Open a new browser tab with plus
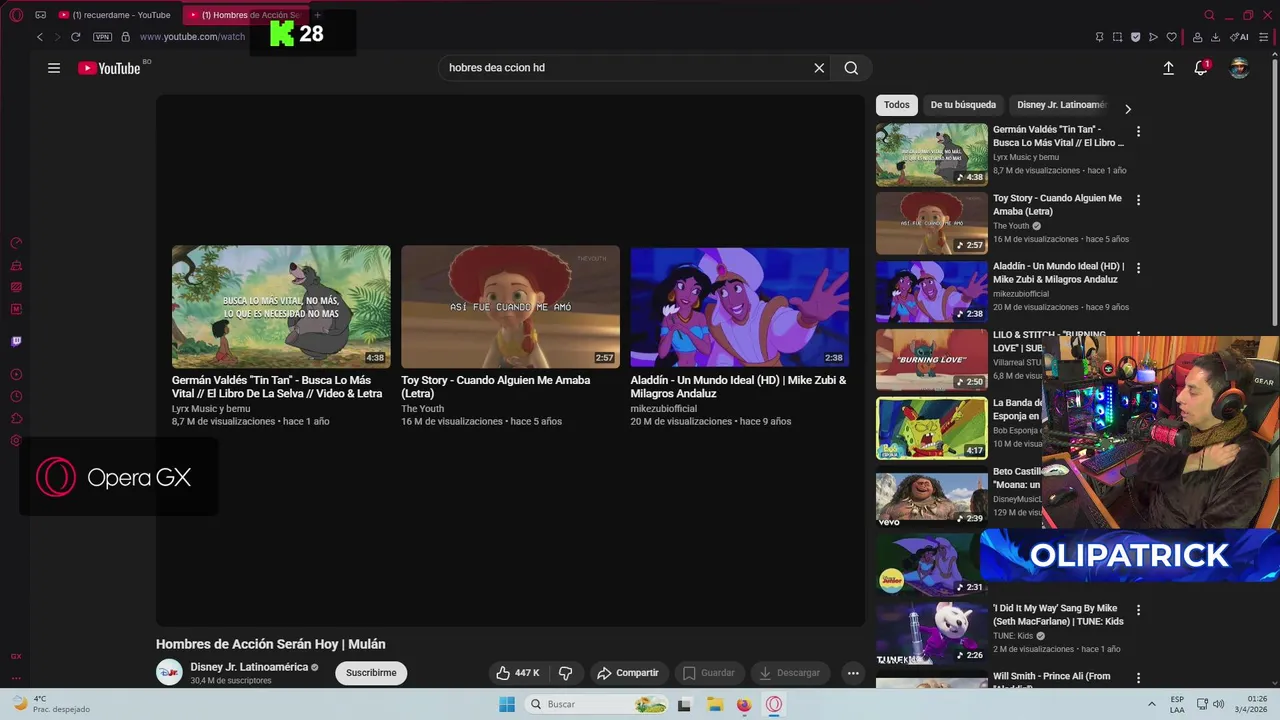This screenshot has width=1280, height=720. pyautogui.click(x=317, y=15)
